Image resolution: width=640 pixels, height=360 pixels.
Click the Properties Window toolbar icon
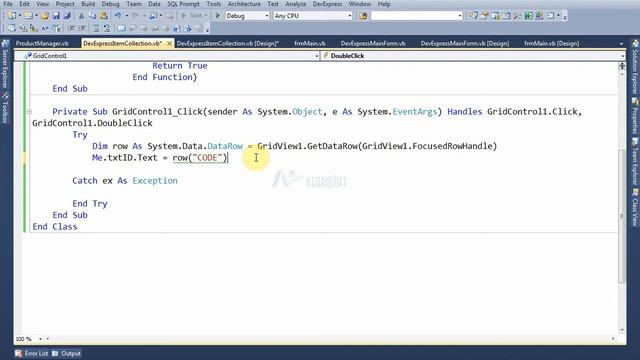(x=484, y=16)
